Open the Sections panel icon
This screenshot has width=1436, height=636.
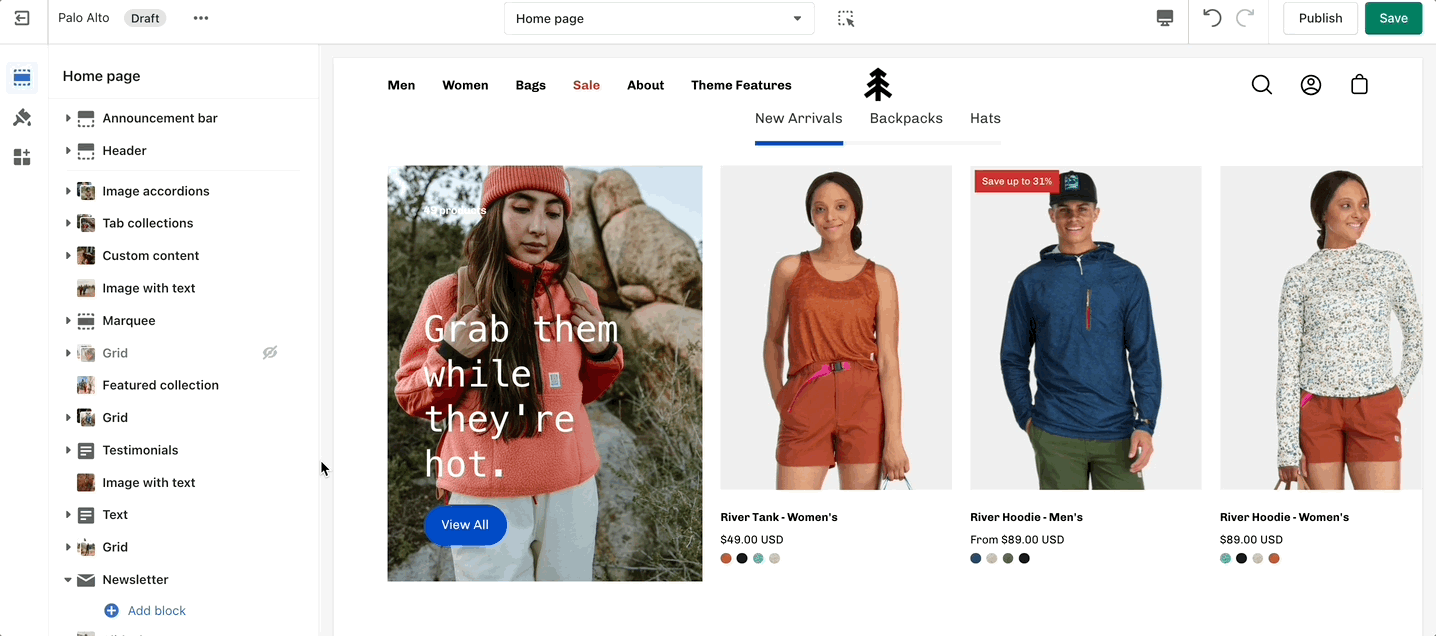coord(22,78)
